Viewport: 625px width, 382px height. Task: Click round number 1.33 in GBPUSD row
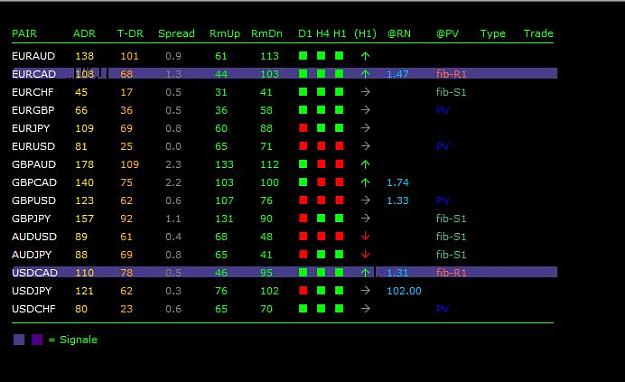[x=398, y=201]
